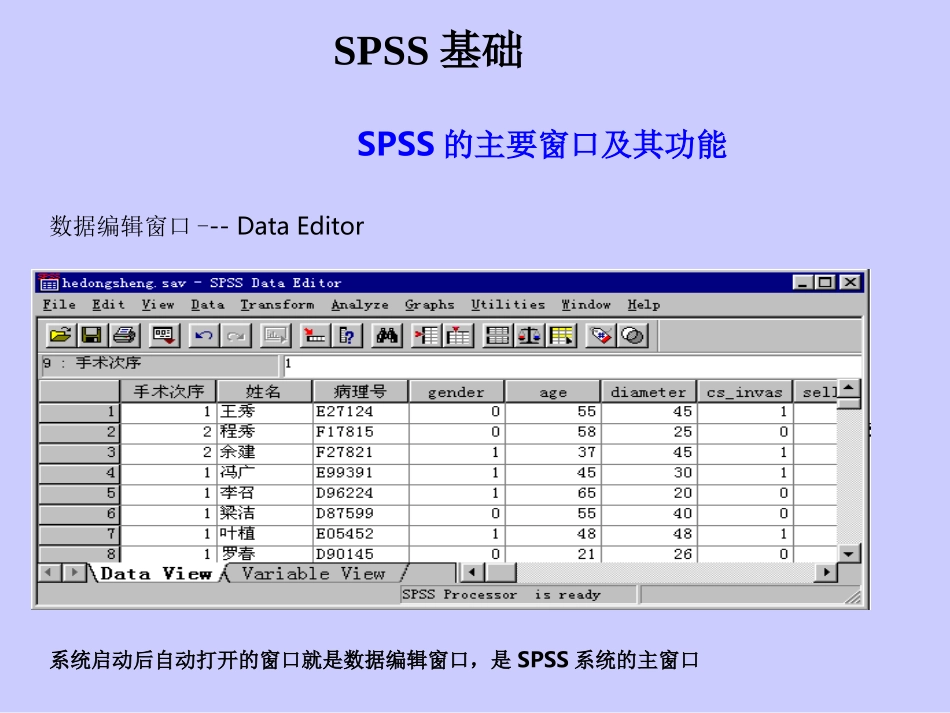Open the Utilities menu
The height and width of the screenshot is (713, 950).
[x=508, y=305]
